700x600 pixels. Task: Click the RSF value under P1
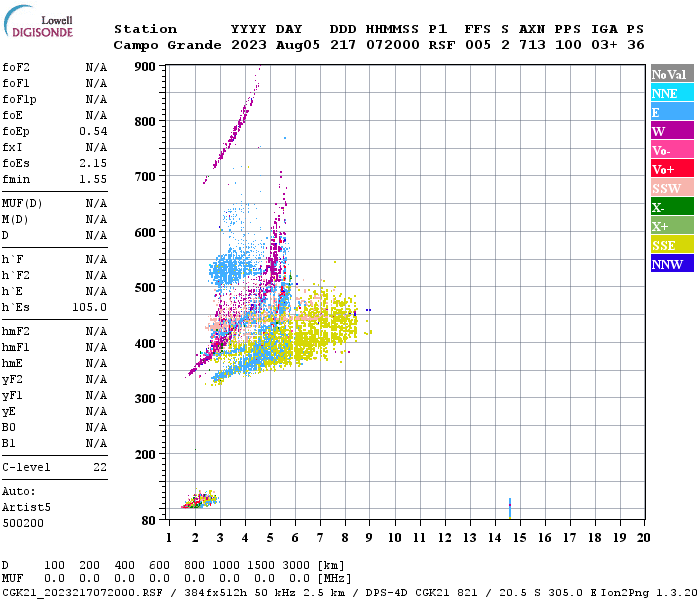tap(442, 45)
